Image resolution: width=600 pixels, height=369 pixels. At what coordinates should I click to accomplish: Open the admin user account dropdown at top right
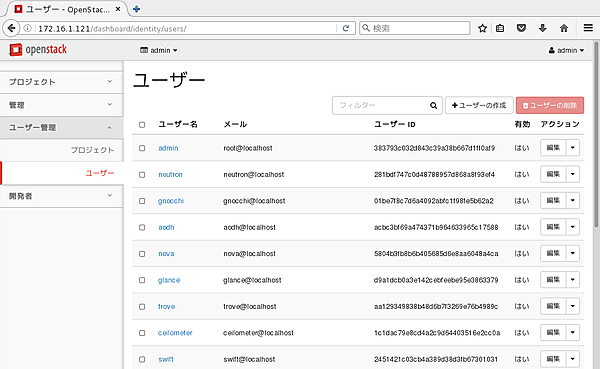point(566,50)
